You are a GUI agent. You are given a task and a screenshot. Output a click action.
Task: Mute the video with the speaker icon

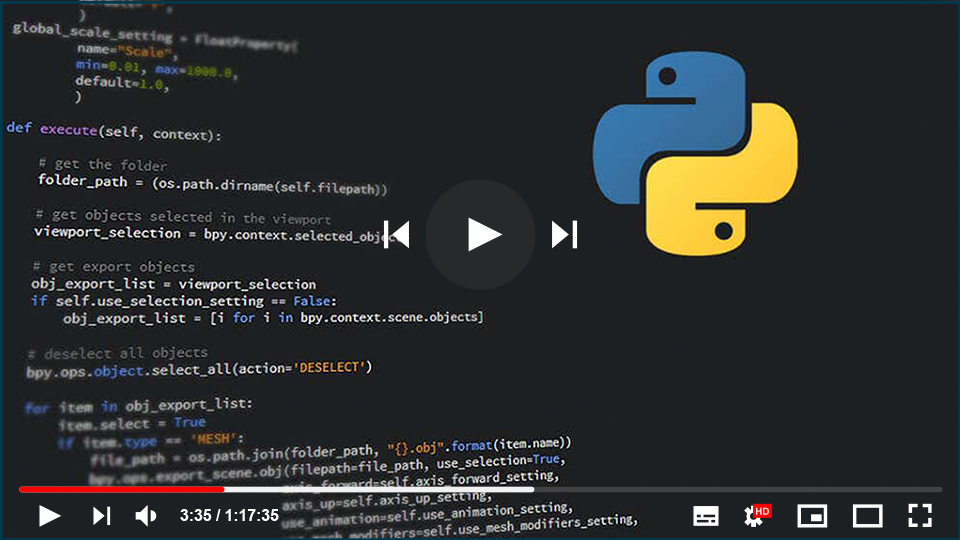[x=146, y=516]
